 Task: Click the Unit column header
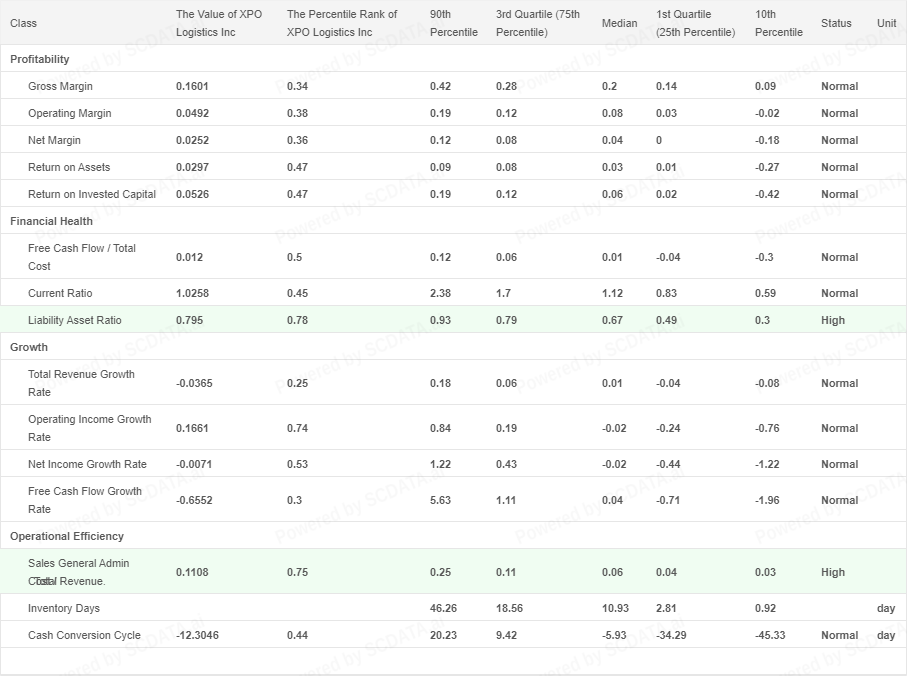tap(886, 23)
